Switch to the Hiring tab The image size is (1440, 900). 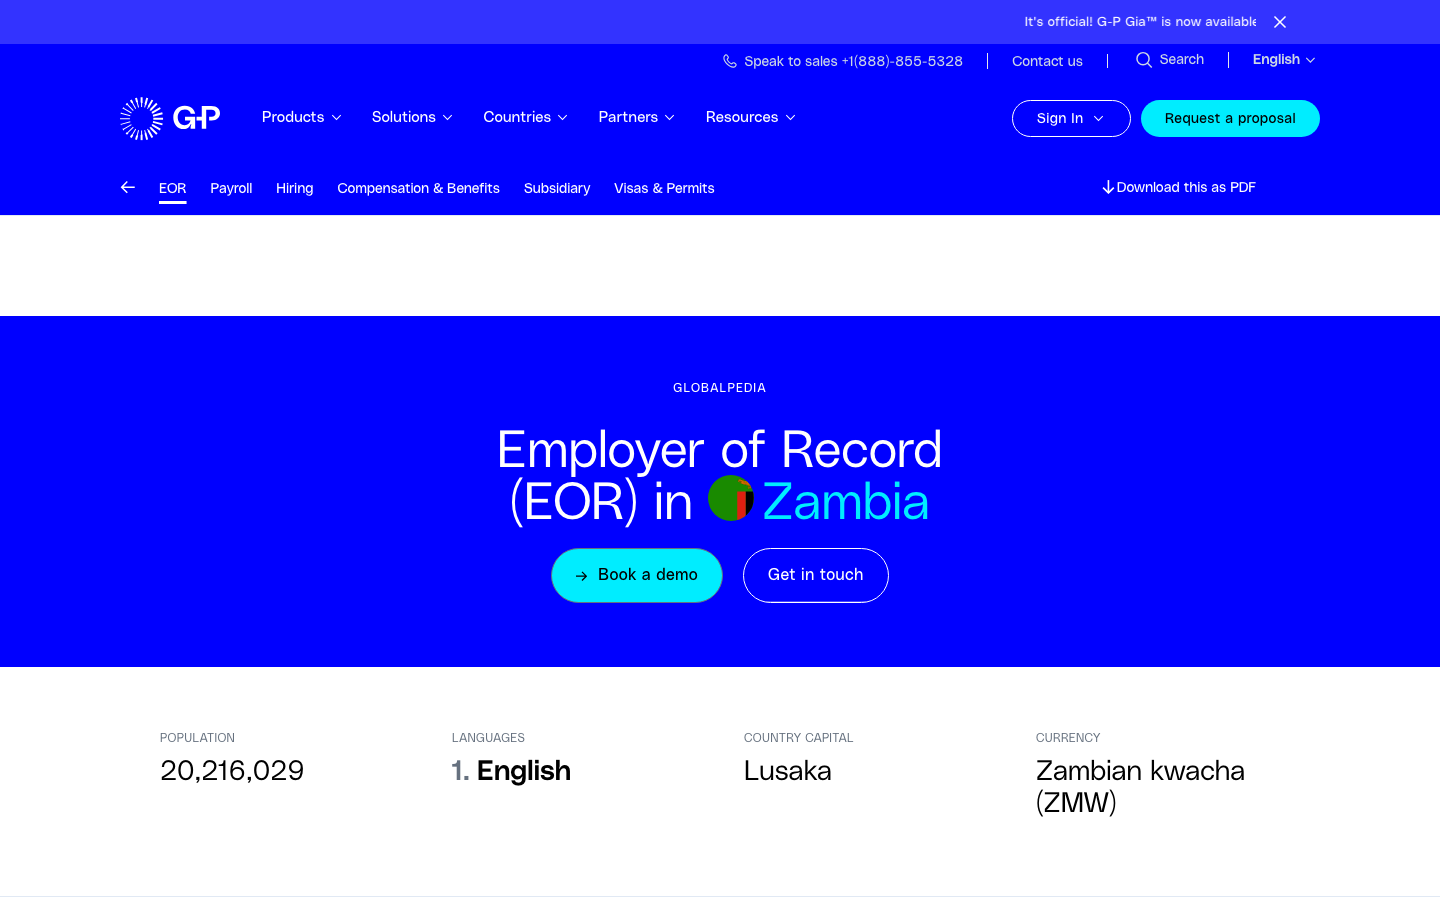point(295,188)
